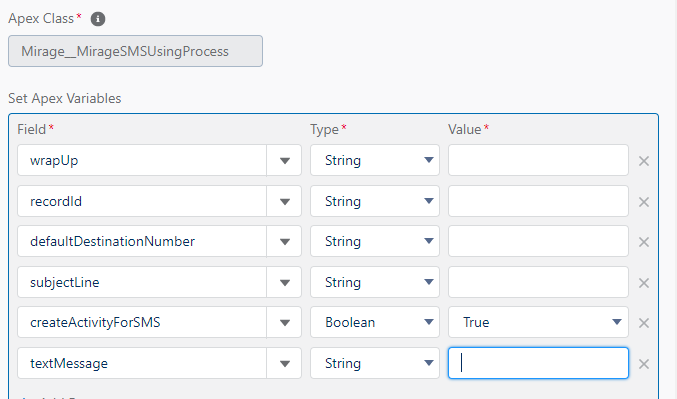Open the wrapUp field dropdown

pyautogui.click(x=284, y=161)
